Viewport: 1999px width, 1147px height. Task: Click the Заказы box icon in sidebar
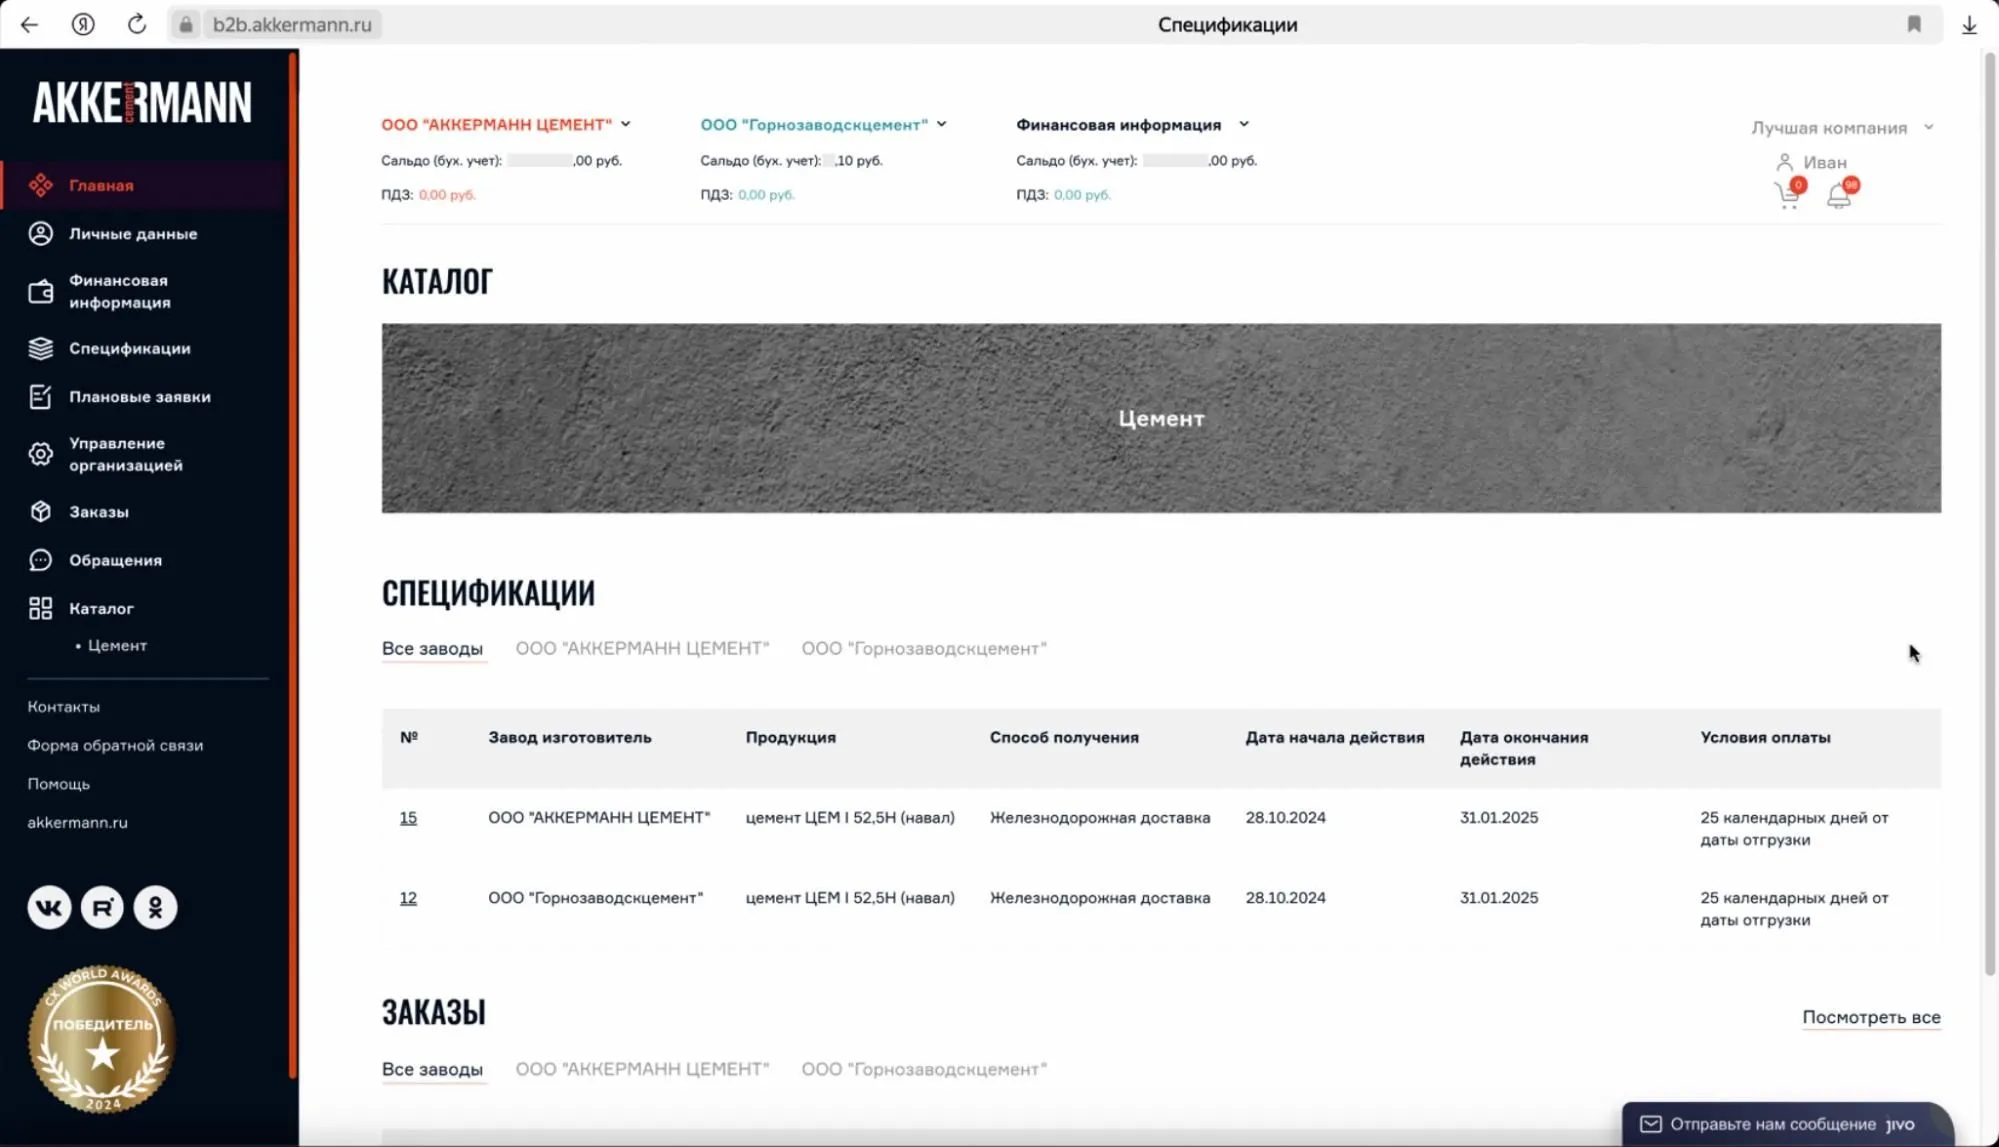click(40, 511)
